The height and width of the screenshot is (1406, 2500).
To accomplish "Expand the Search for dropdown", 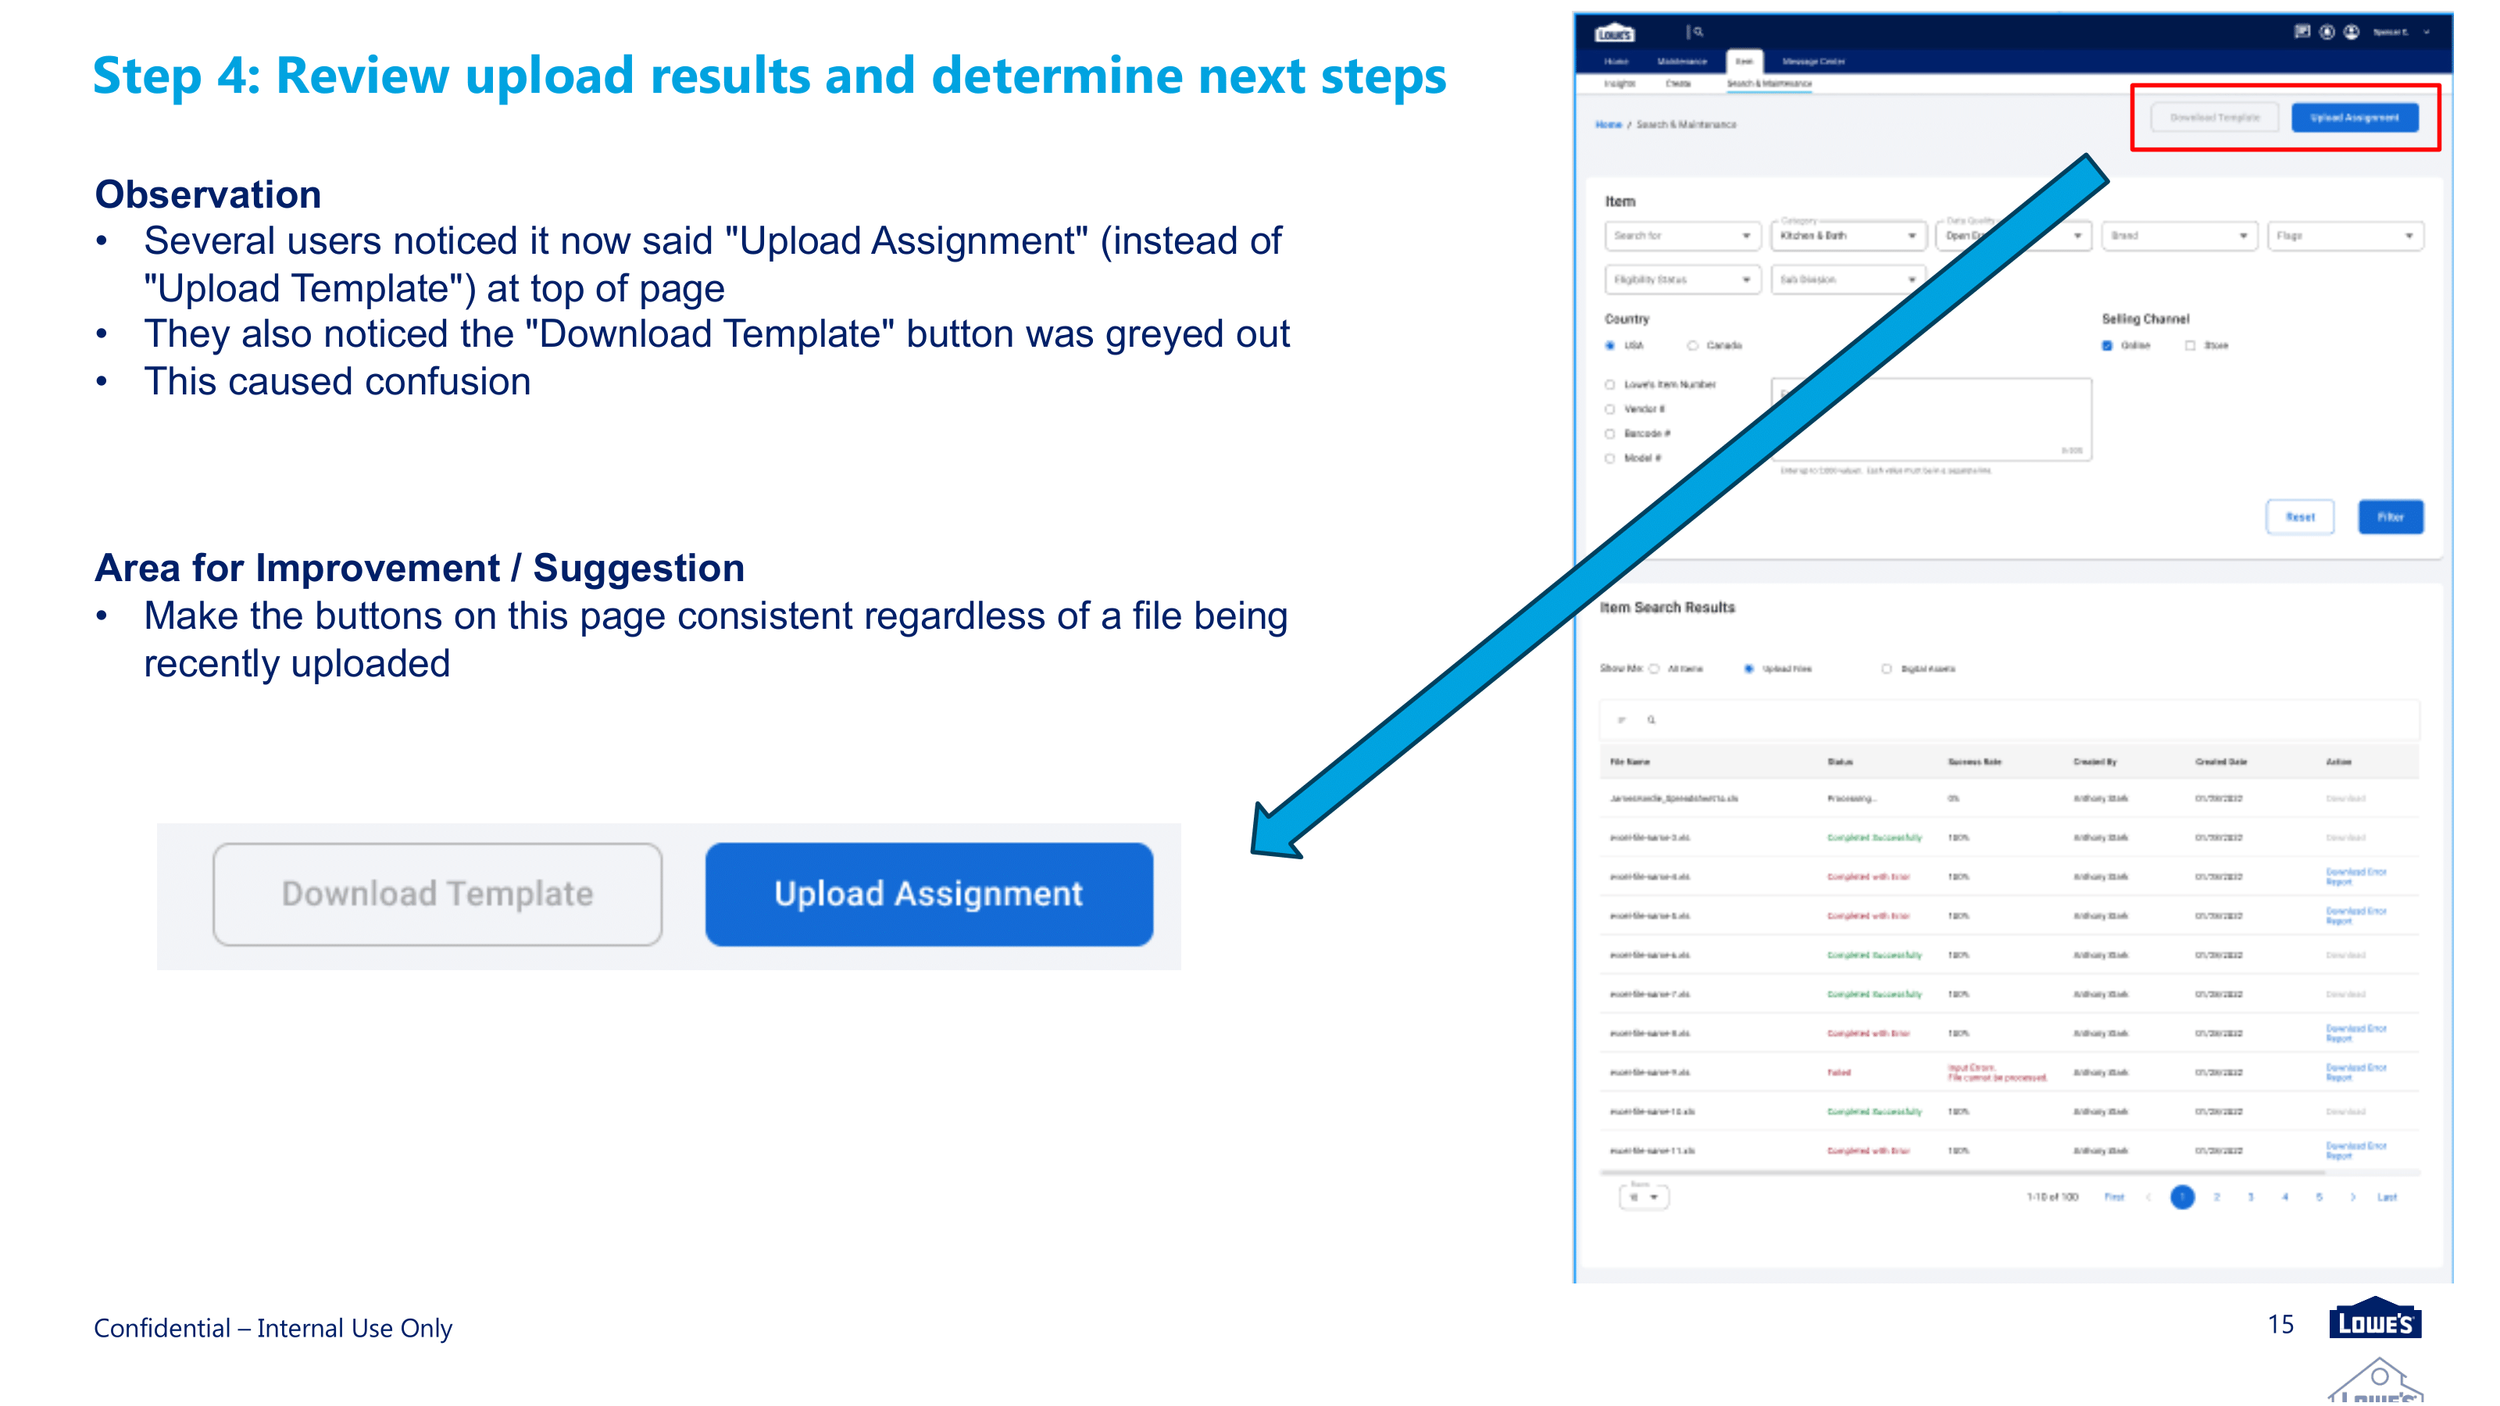I will pyautogui.click(x=1681, y=236).
